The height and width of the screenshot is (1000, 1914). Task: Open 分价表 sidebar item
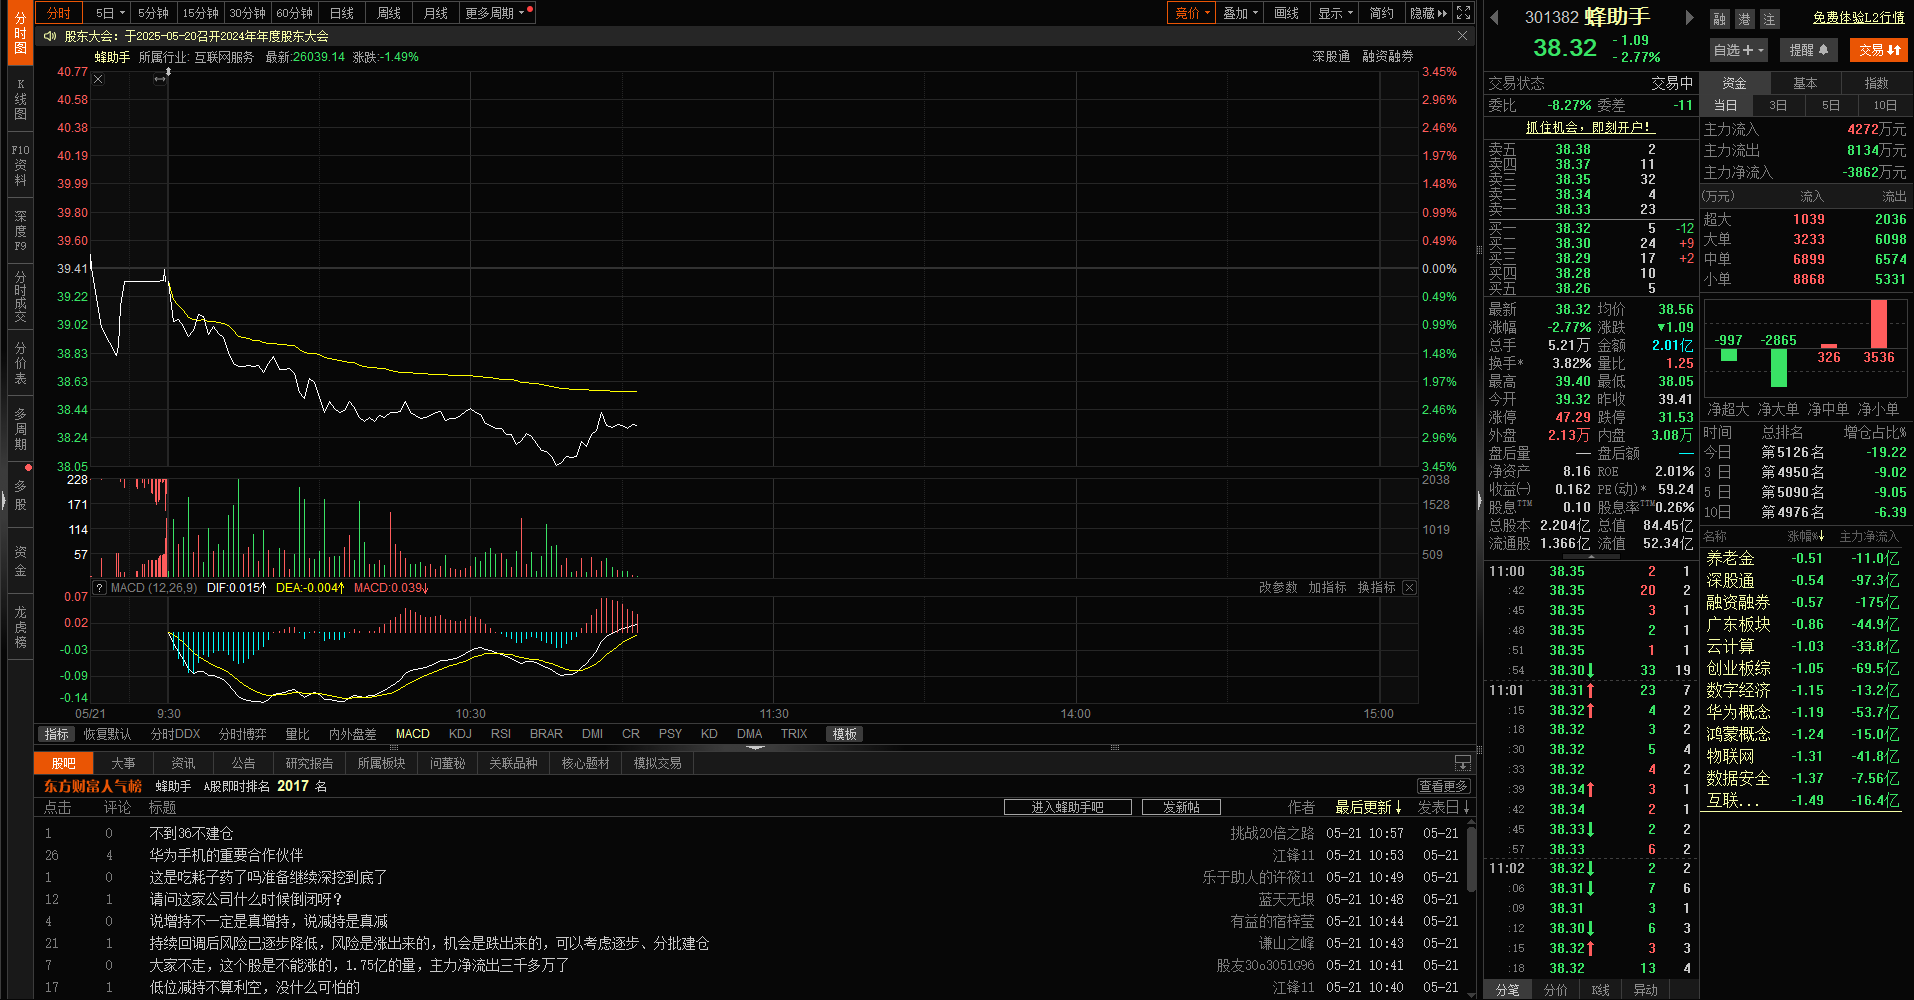(20, 363)
